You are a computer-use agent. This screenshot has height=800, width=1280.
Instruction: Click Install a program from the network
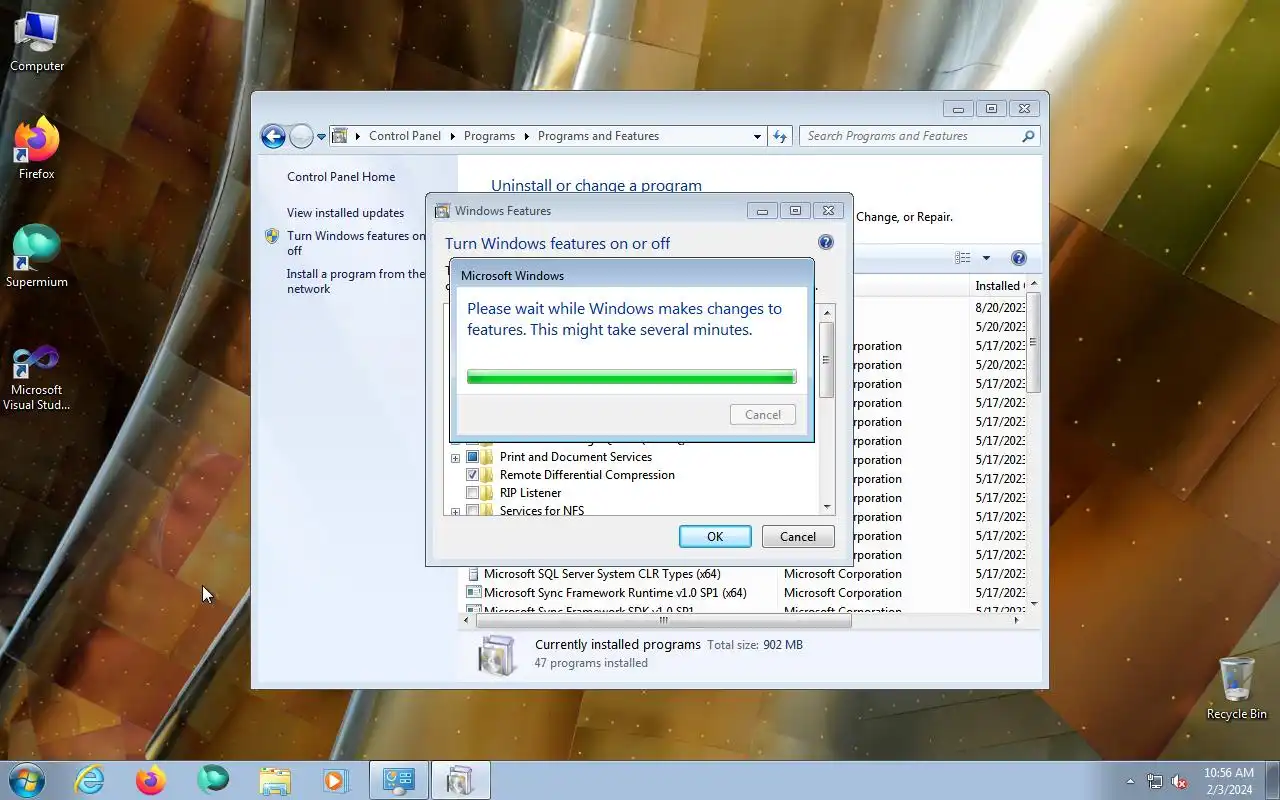click(355, 281)
